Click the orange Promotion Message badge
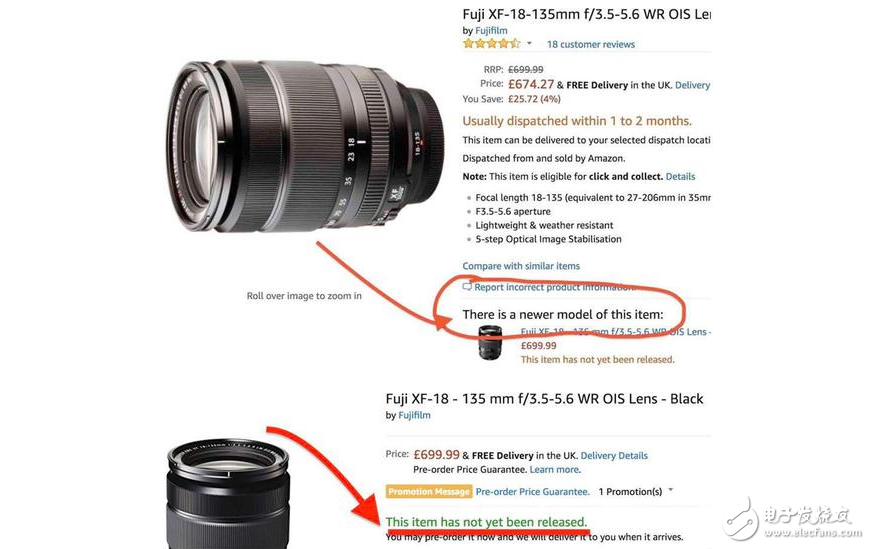 point(429,492)
